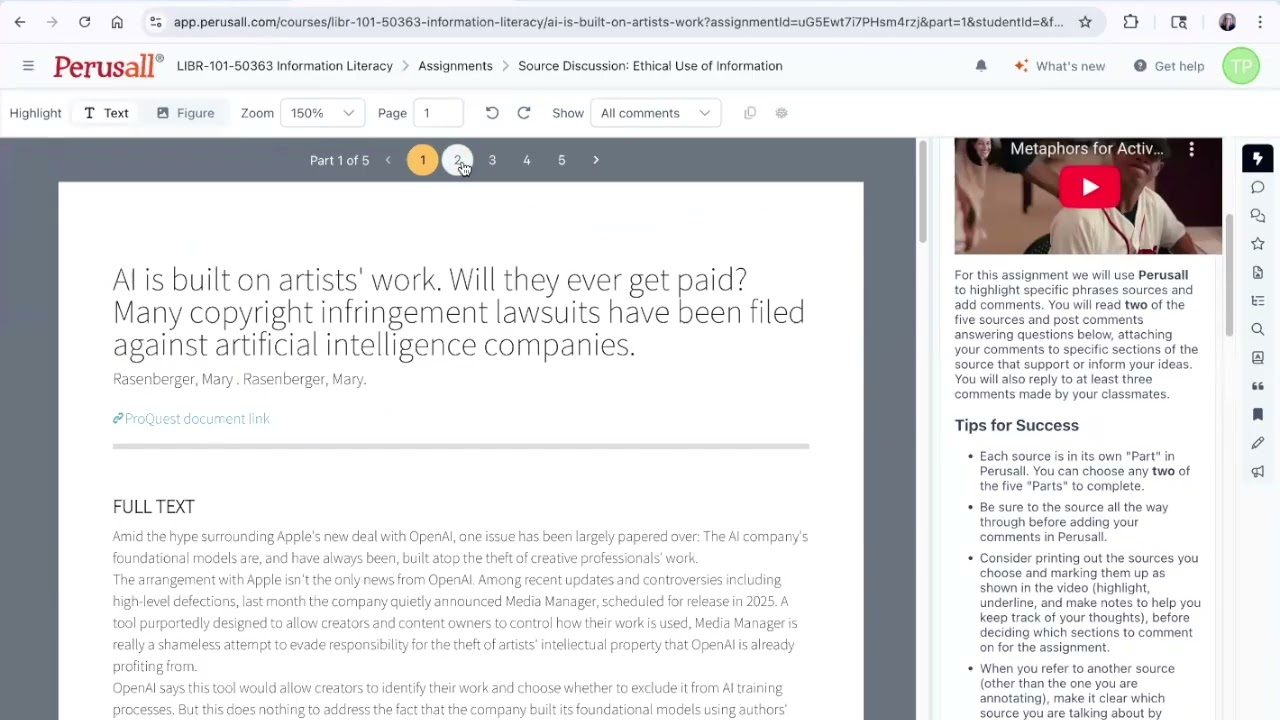Open the quotation marks sidebar icon
Image resolution: width=1280 pixels, height=720 pixels.
coord(1258,386)
